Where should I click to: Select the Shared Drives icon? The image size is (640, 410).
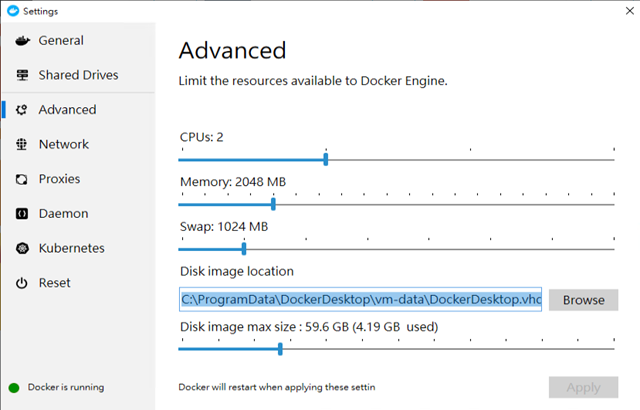click(x=22, y=75)
